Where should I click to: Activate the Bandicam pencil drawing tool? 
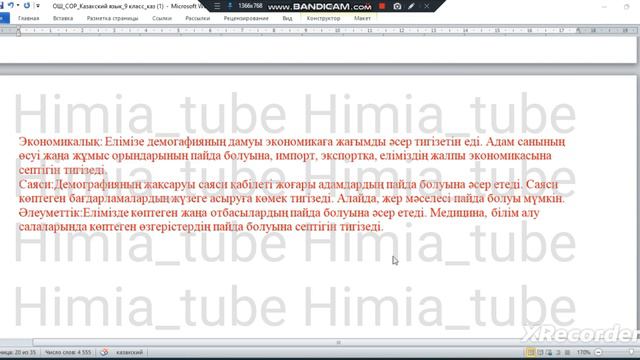click(x=411, y=6)
